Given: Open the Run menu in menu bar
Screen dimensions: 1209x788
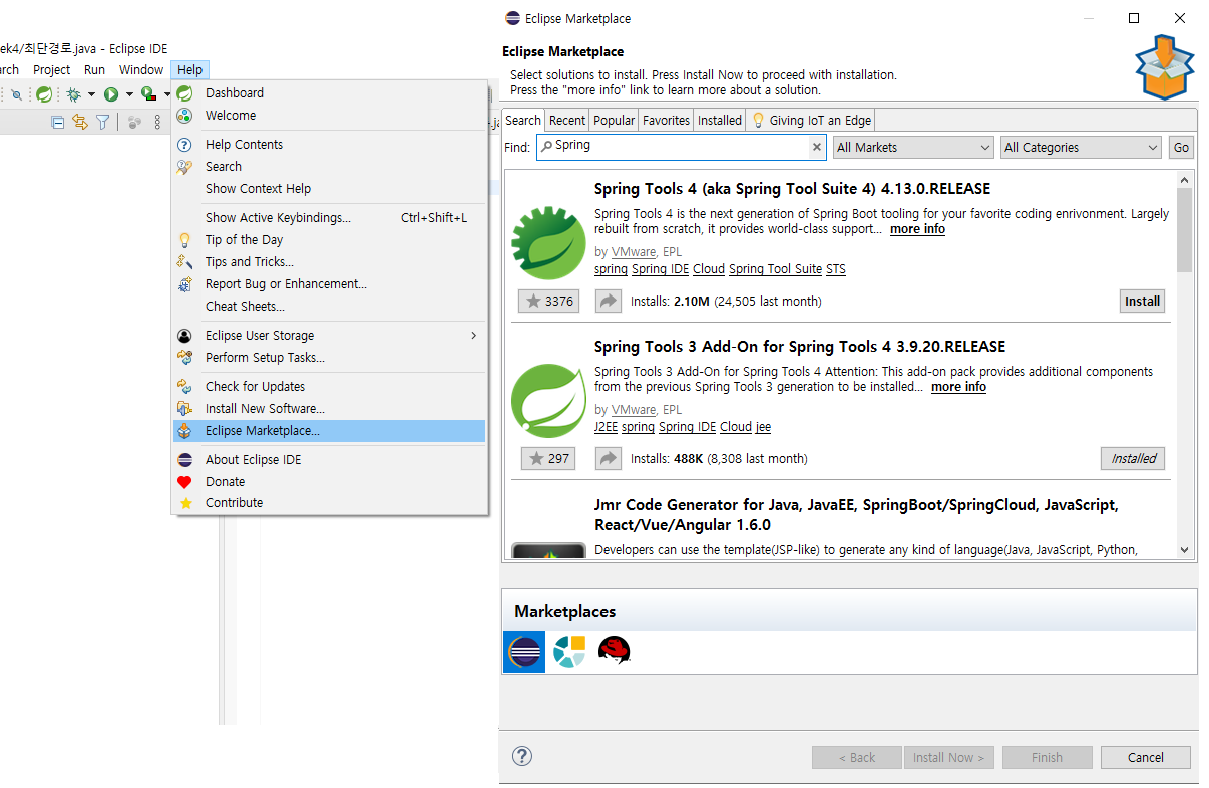Looking at the screenshot, I should [94, 70].
